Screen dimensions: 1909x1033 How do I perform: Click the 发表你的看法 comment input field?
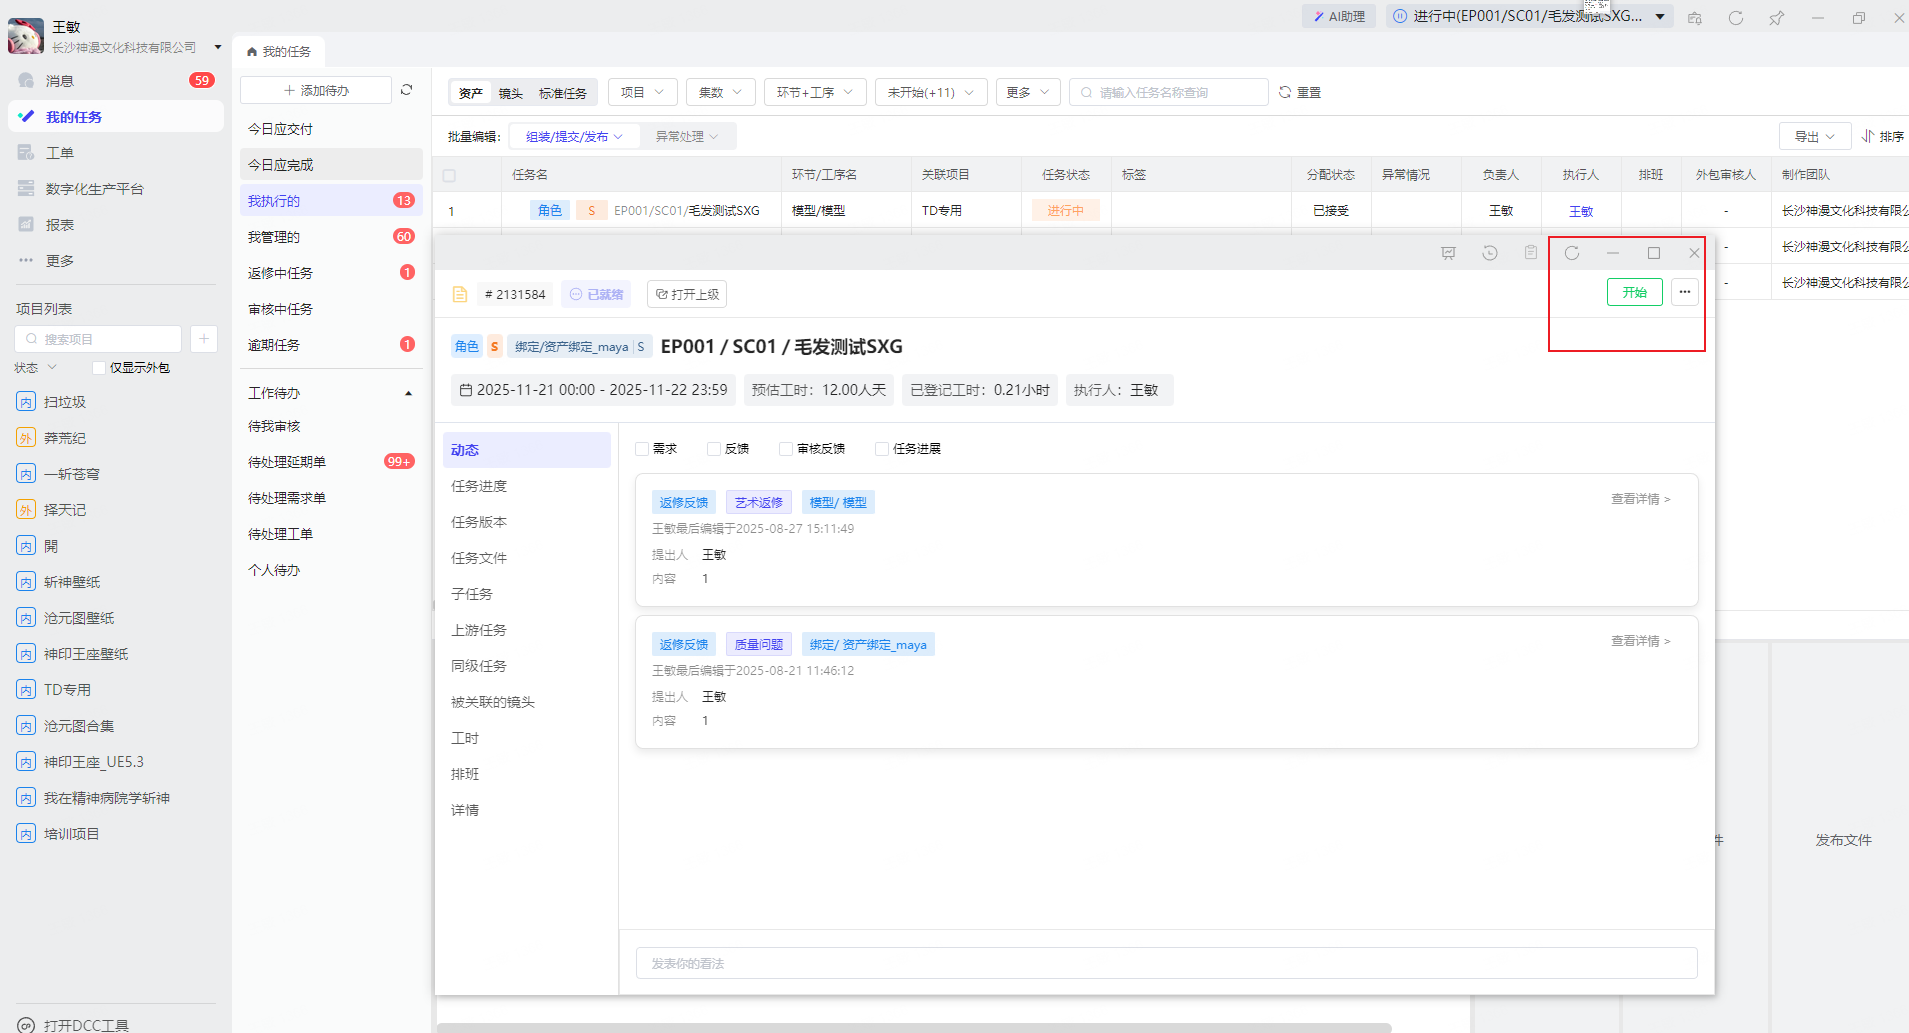[1166, 963]
